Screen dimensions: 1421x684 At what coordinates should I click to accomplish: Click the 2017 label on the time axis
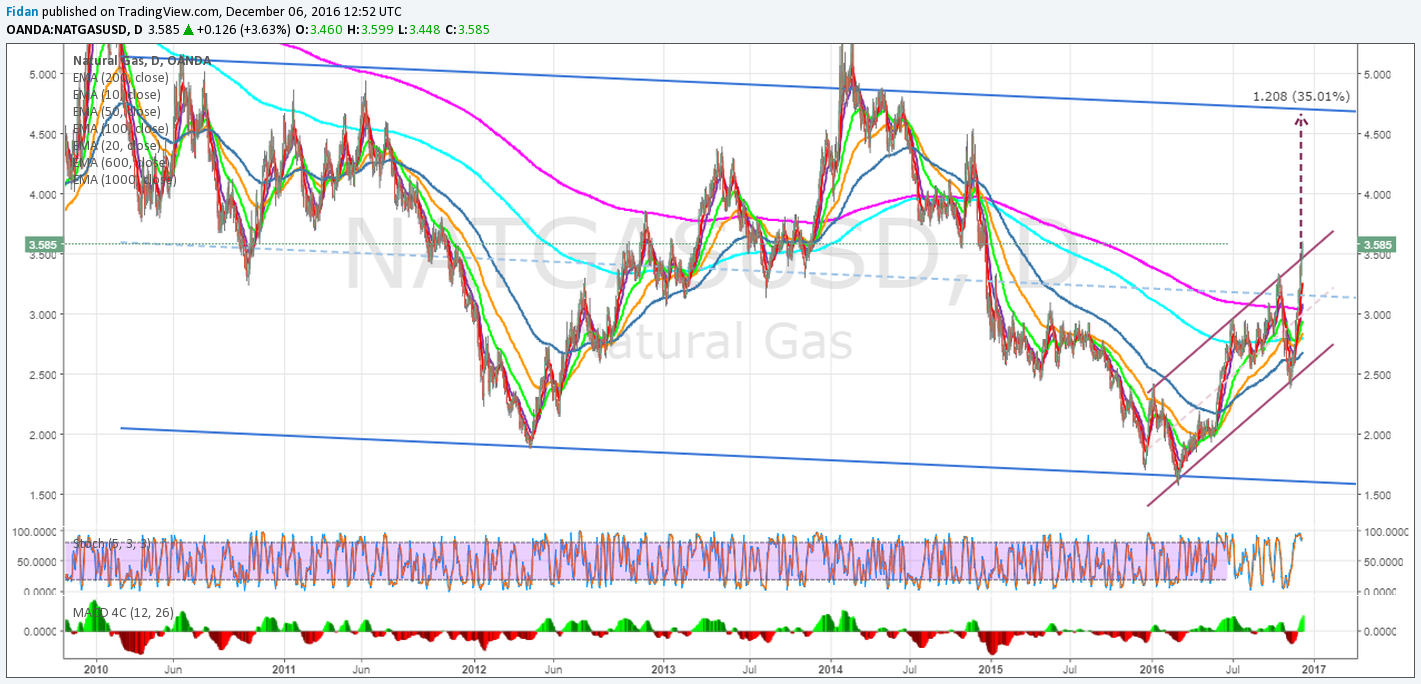[x=1313, y=668]
